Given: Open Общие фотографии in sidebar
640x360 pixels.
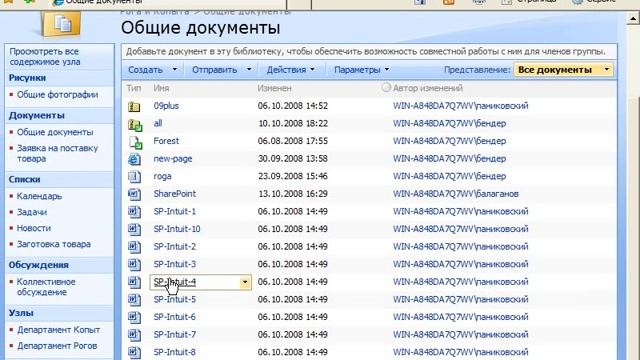Looking at the screenshot, I should point(57,95).
